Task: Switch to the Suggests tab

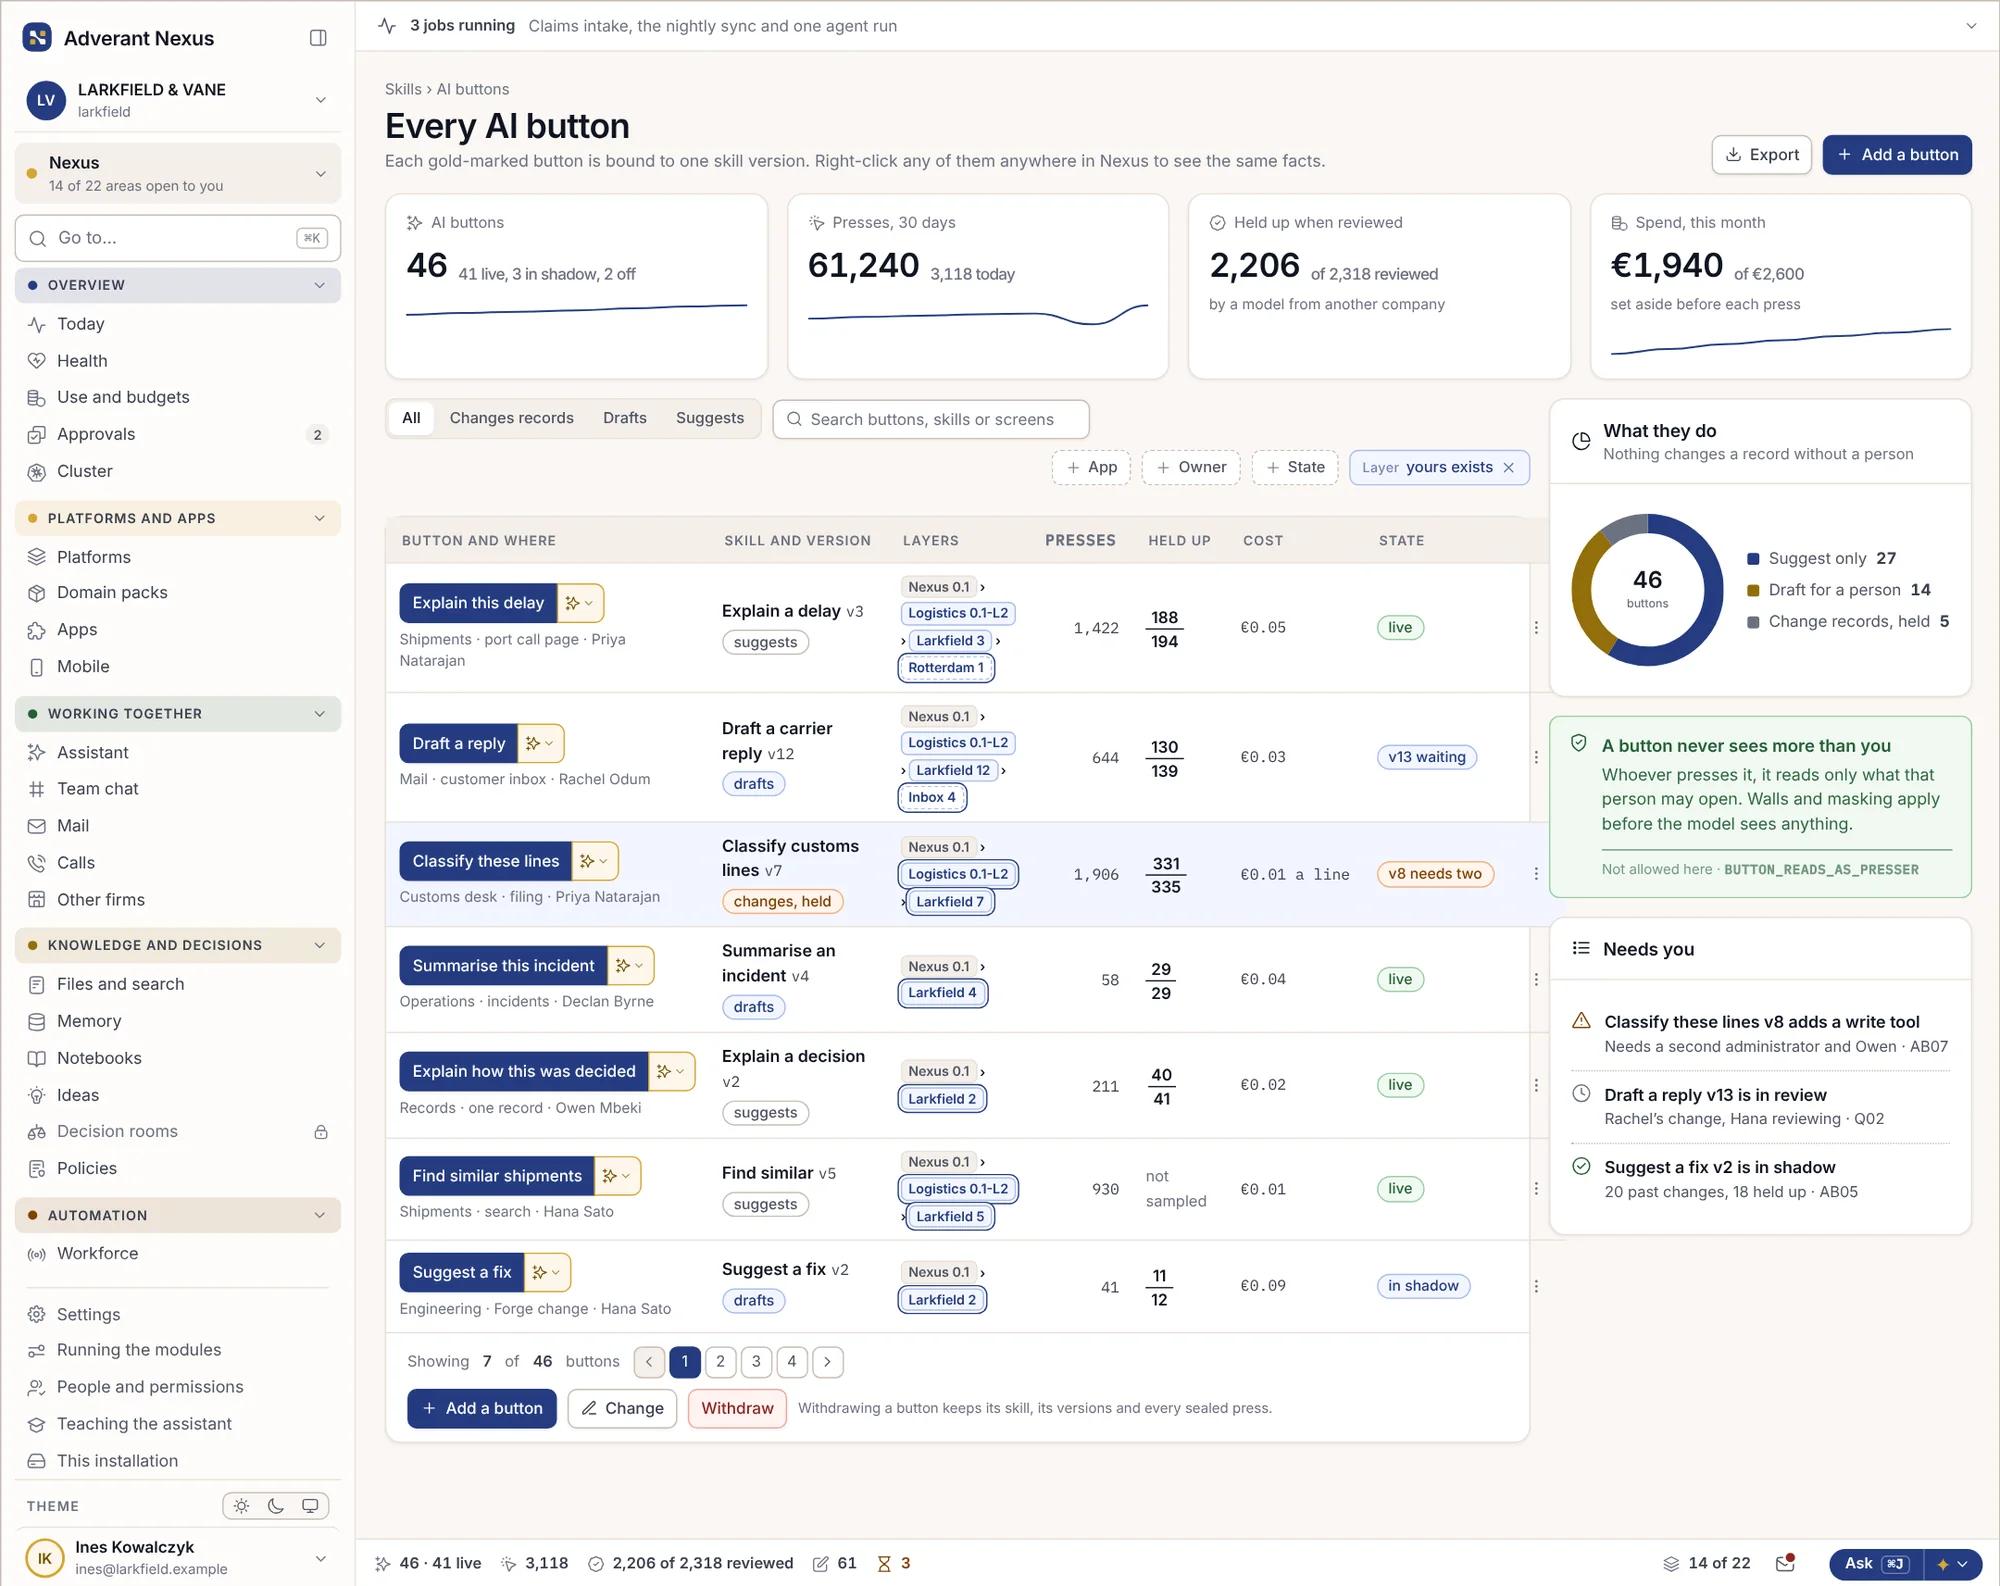Action: pyautogui.click(x=709, y=418)
